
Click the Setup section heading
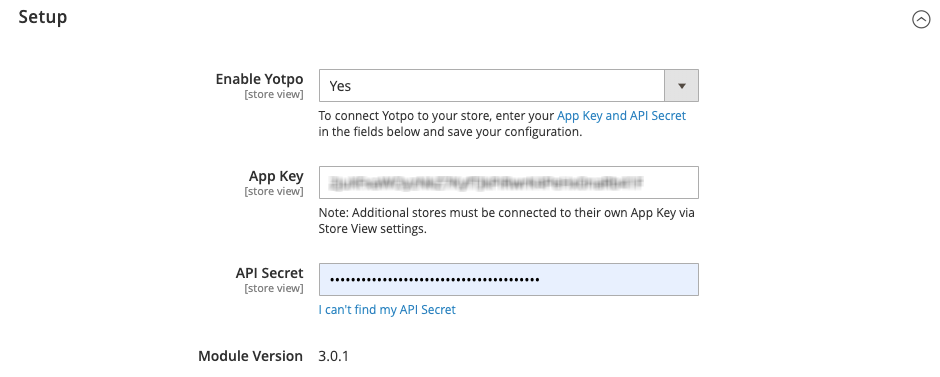pos(43,17)
